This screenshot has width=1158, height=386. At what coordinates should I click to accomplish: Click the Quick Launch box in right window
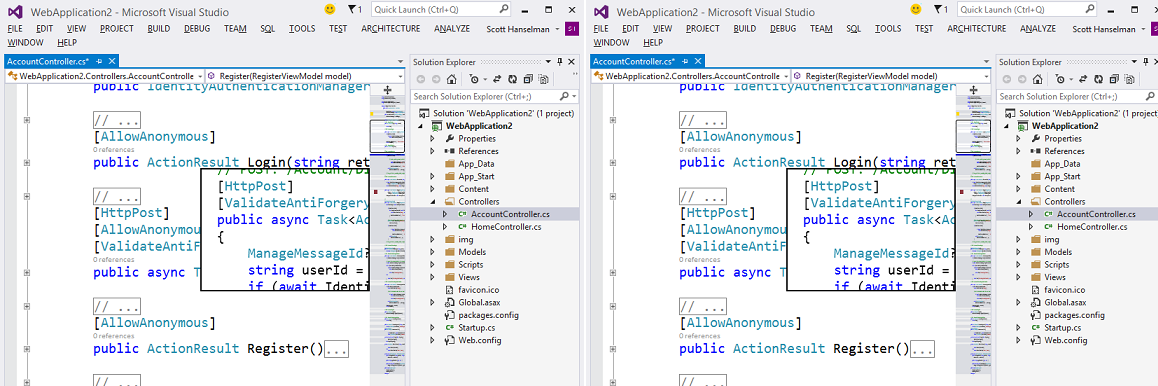click(1028, 10)
